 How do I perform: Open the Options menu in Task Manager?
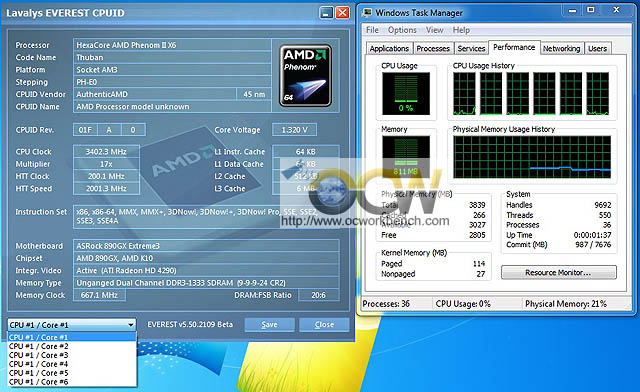pos(402,30)
